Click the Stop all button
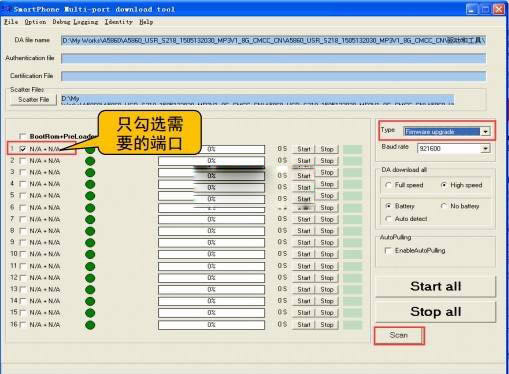The image size is (509, 374). point(436,312)
